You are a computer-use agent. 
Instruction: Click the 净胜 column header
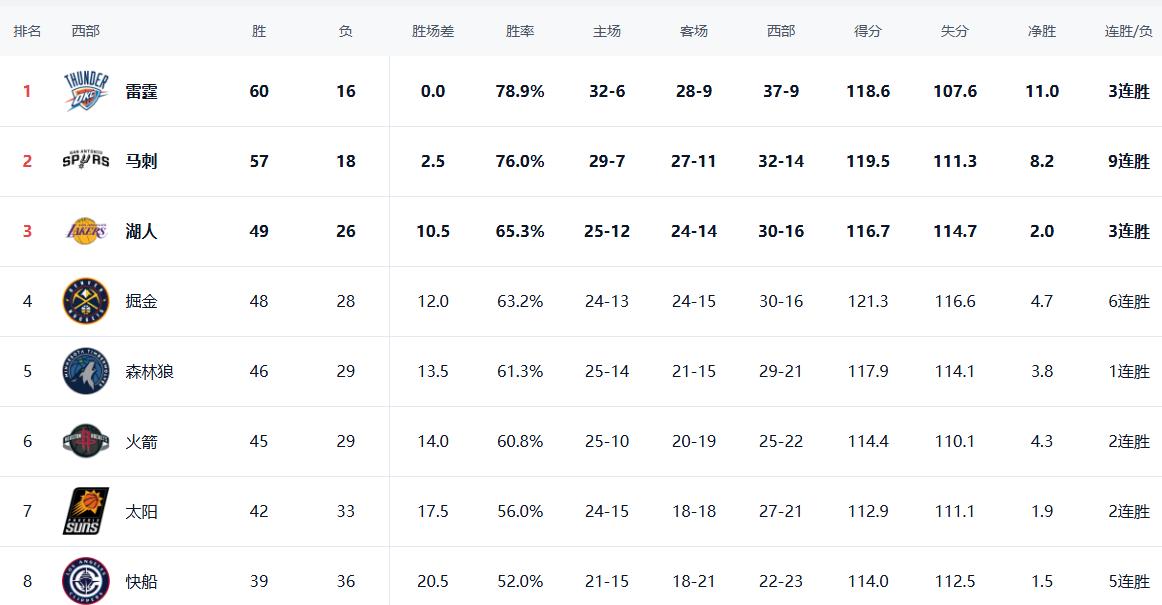pyautogui.click(x=1042, y=31)
